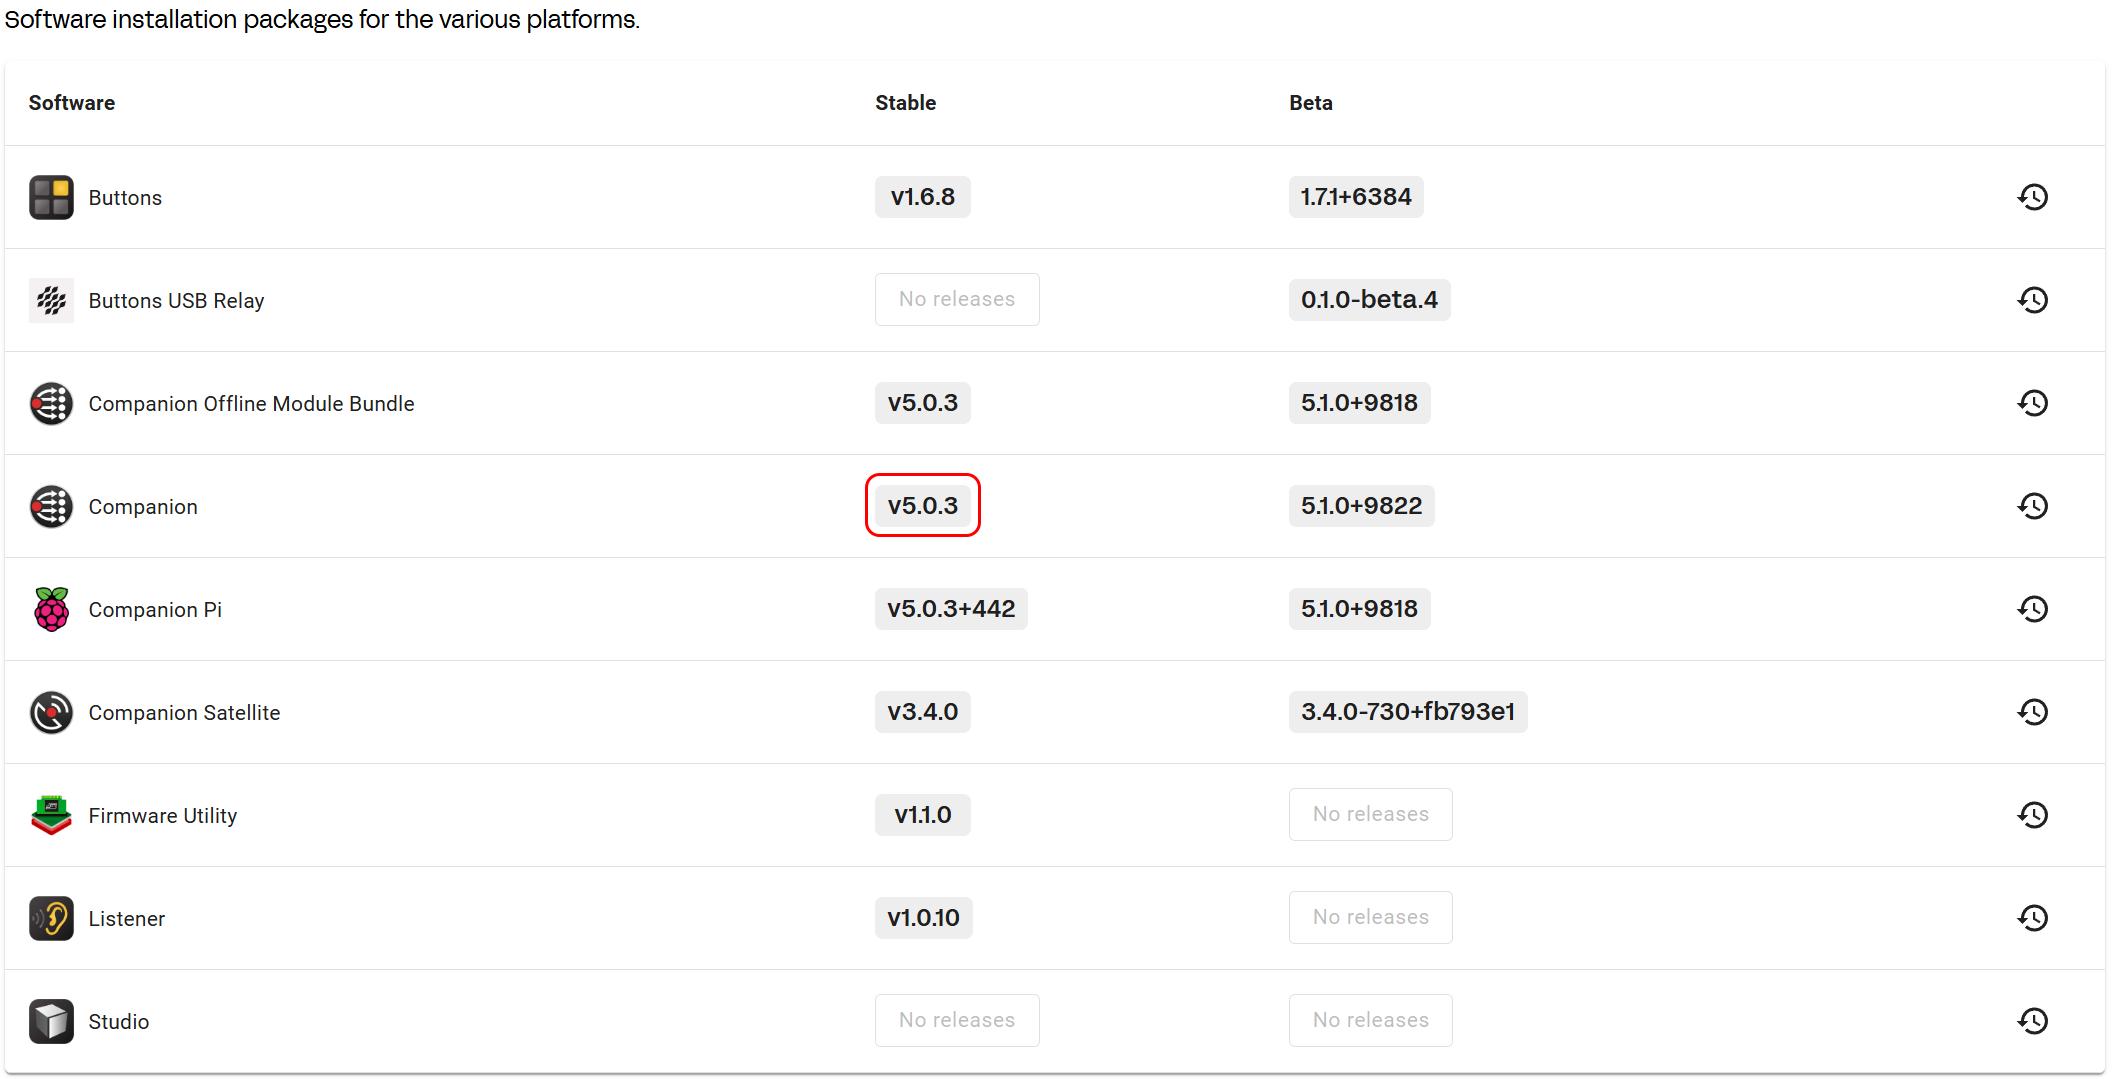
Task: Click the Companion Offline Module Bundle icon
Action: [x=51, y=403]
